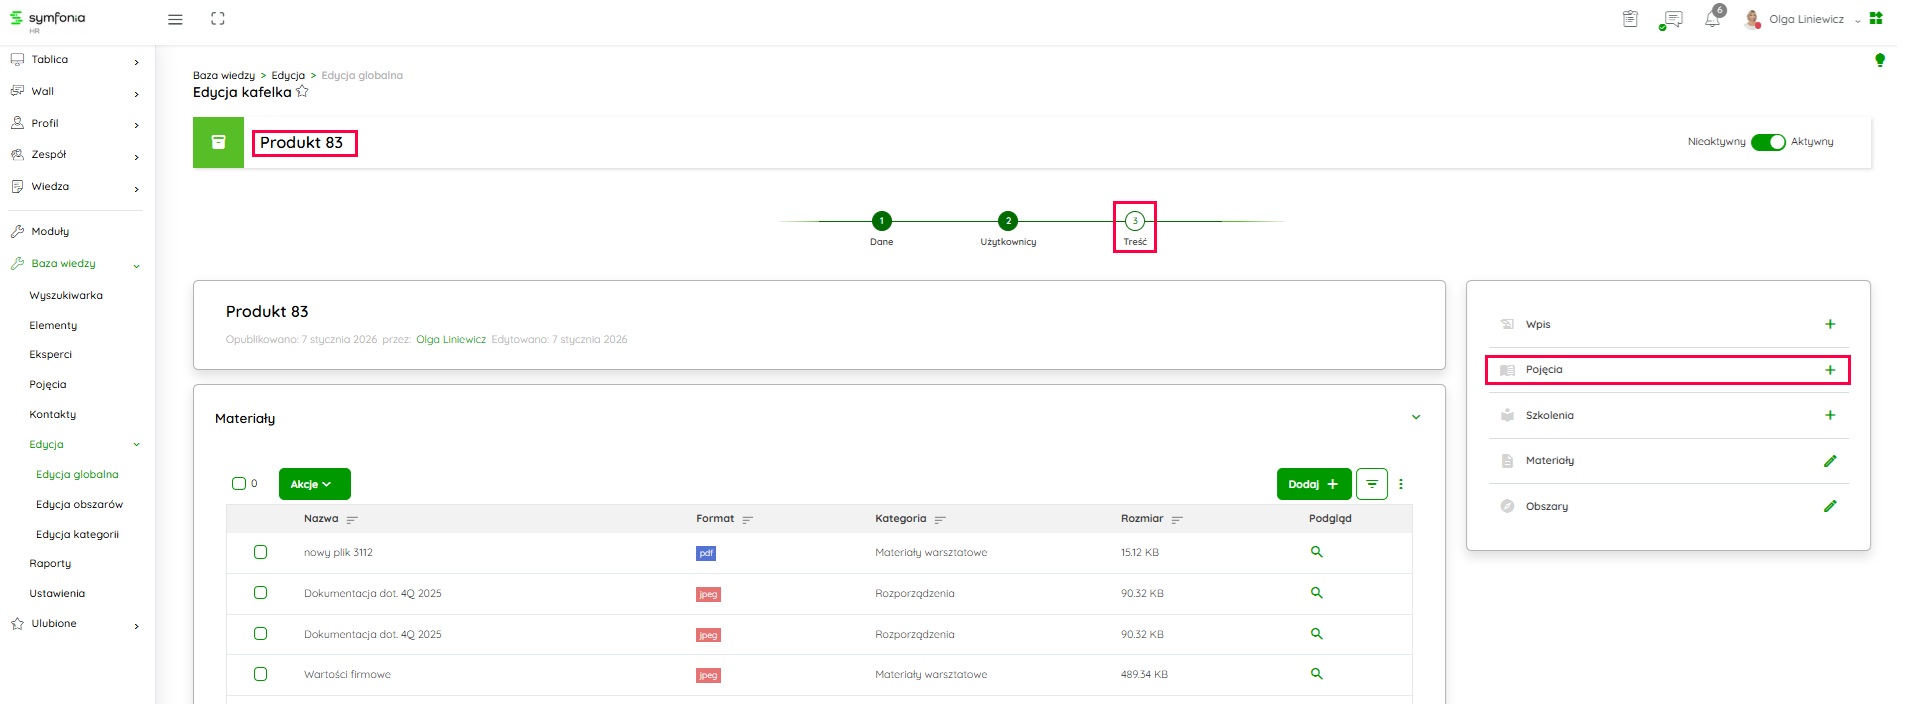Image resolution: width=1906 pixels, height=704 pixels.
Task: Check the box for Wartości firmowe
Action: tap(260, 674)
